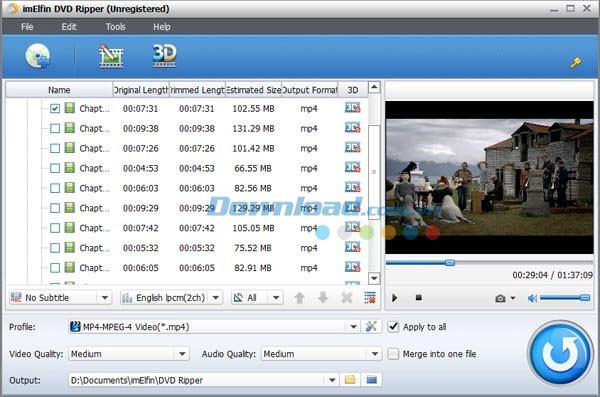Toggle 3D icon for the 101.42 MB chapter
This screenshot has height=397, width=600.
click(x=352, y=148)
